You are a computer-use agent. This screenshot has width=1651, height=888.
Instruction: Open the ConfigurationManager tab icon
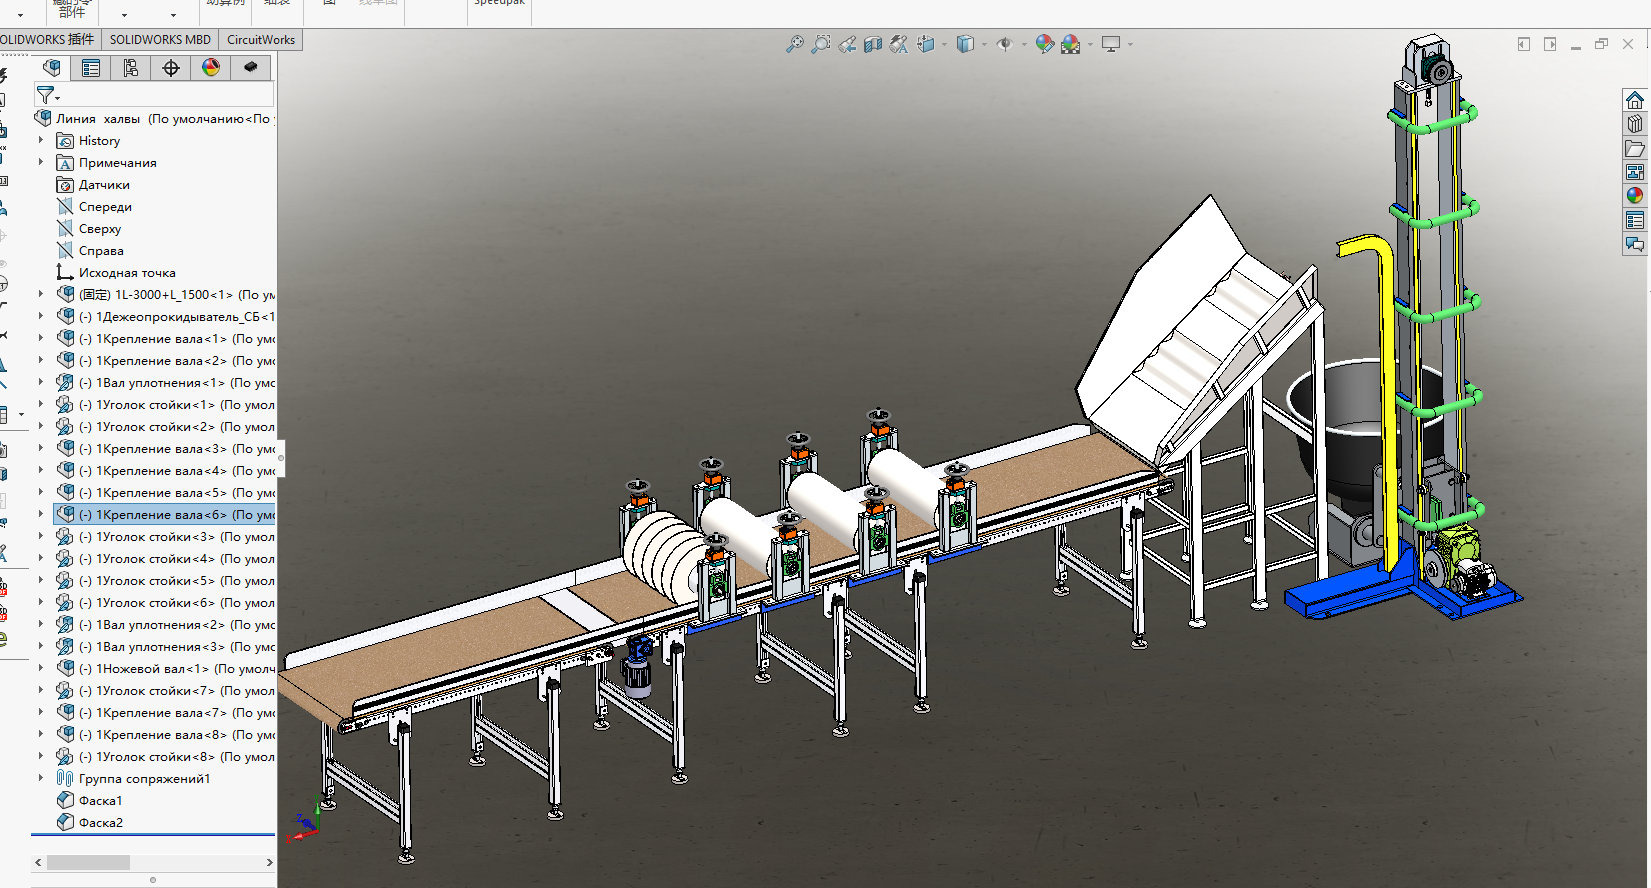(x=131, y=68)
